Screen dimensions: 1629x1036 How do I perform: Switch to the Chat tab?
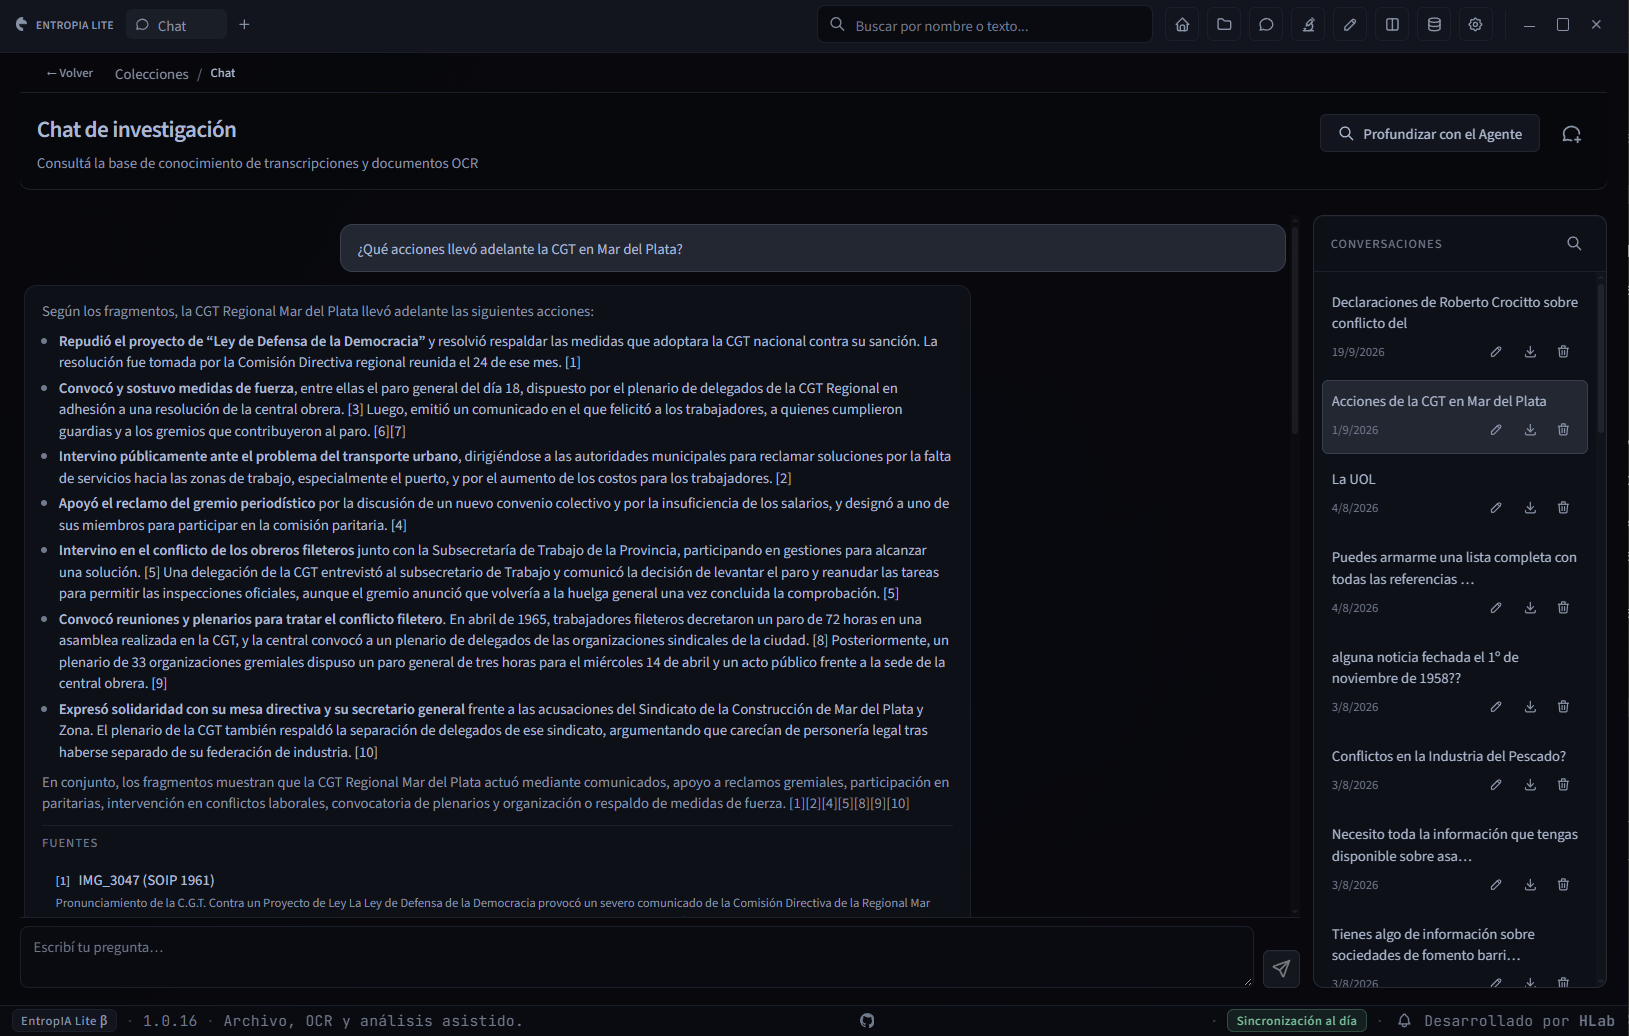coord(176,25)
